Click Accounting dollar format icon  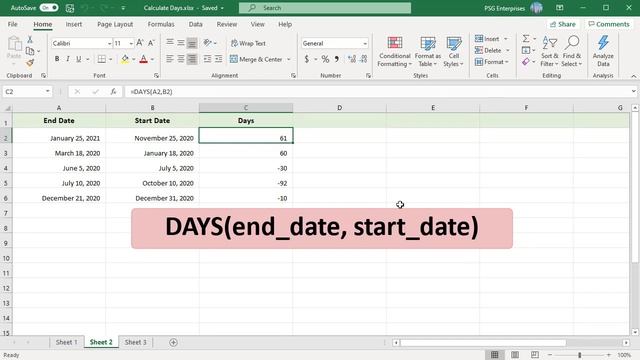tap(307, 59)
